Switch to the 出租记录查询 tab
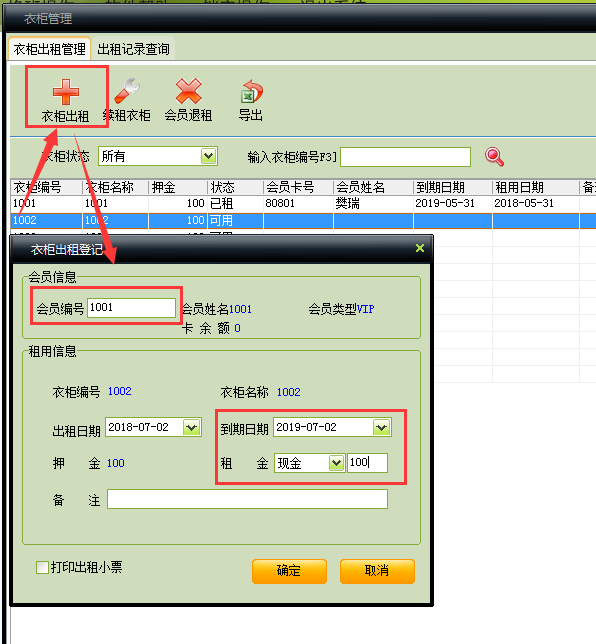Viewport: 596px width, 644px height. (x=133, y=49)
